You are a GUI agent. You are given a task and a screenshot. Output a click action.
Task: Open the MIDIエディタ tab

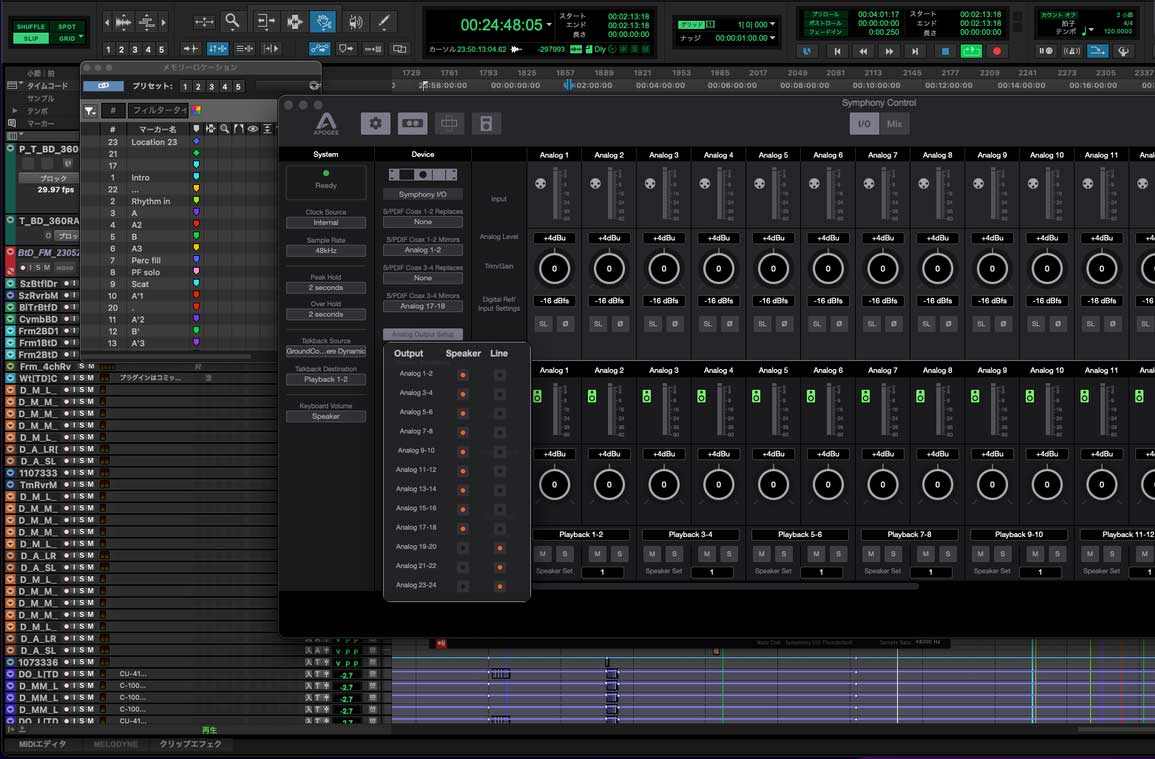click(x=42, y=744)
